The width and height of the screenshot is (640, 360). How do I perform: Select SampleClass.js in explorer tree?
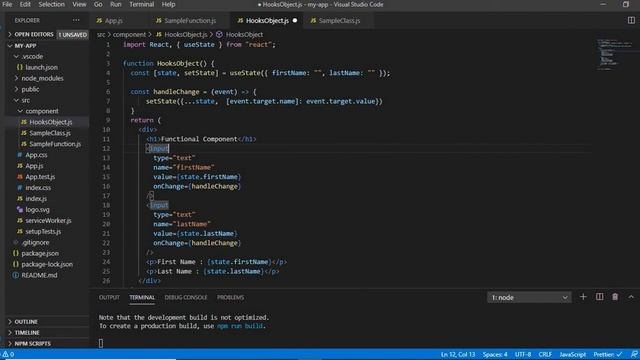50,133
